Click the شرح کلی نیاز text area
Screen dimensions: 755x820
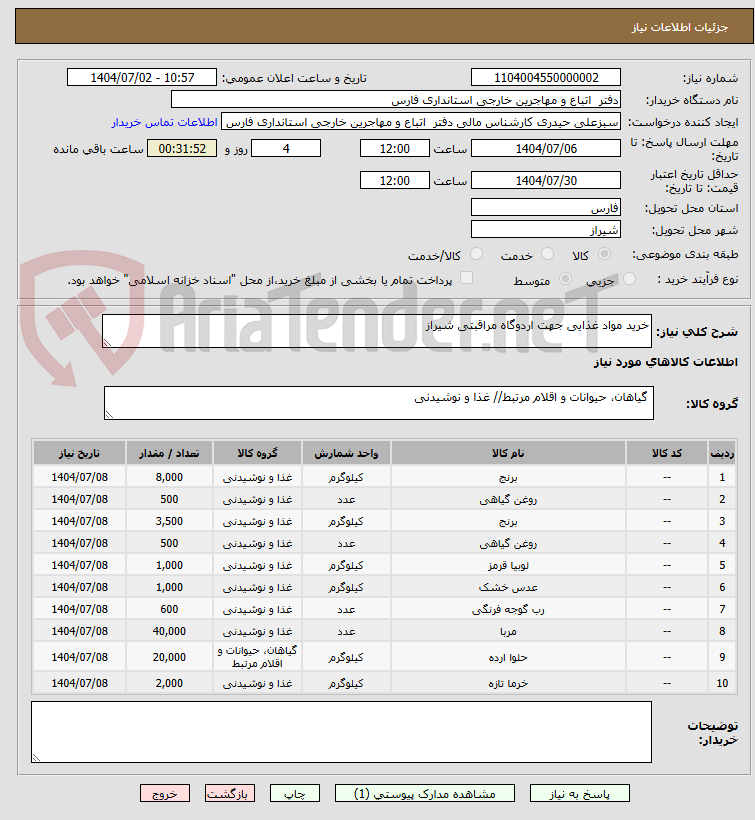377,331
